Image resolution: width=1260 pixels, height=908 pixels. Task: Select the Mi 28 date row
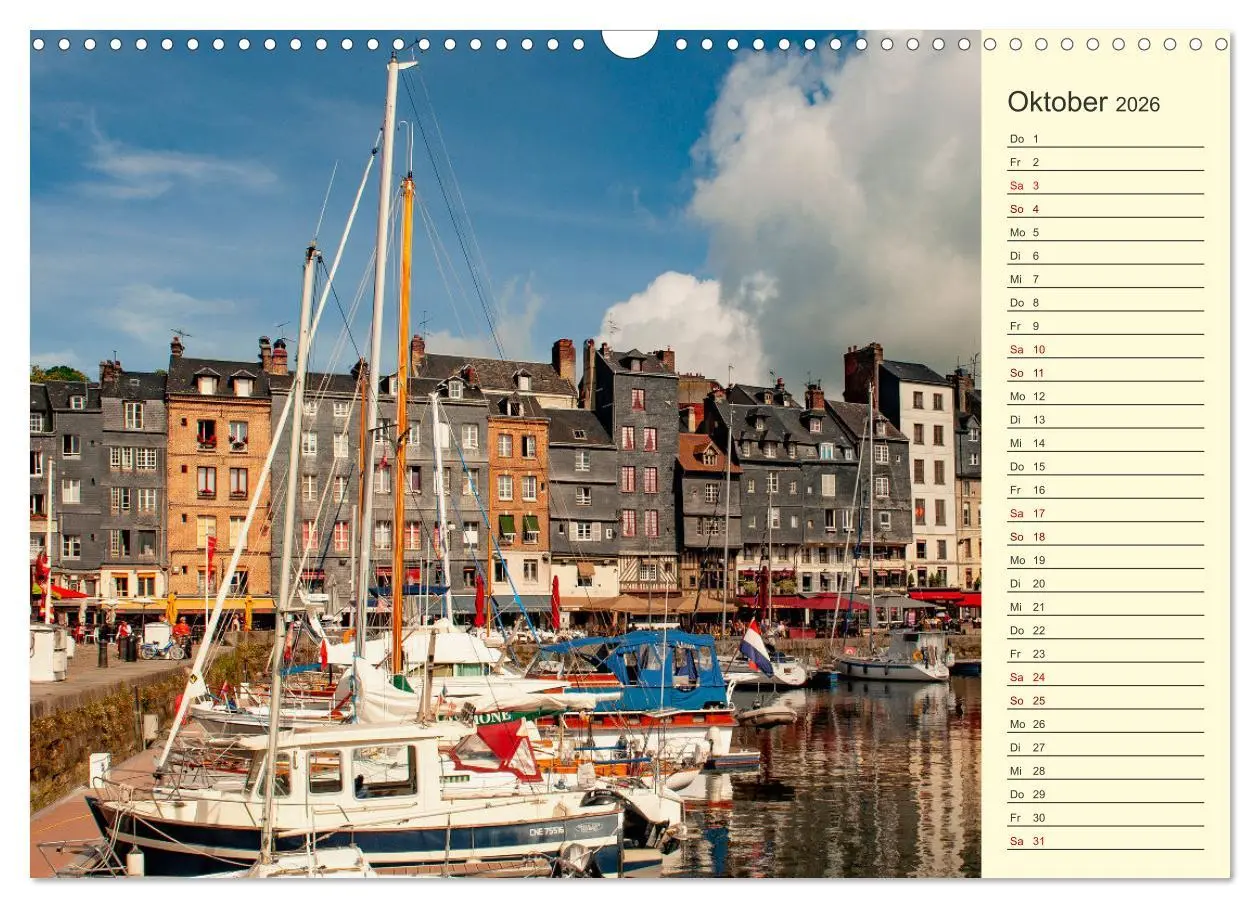click(x=1105, y=771)
